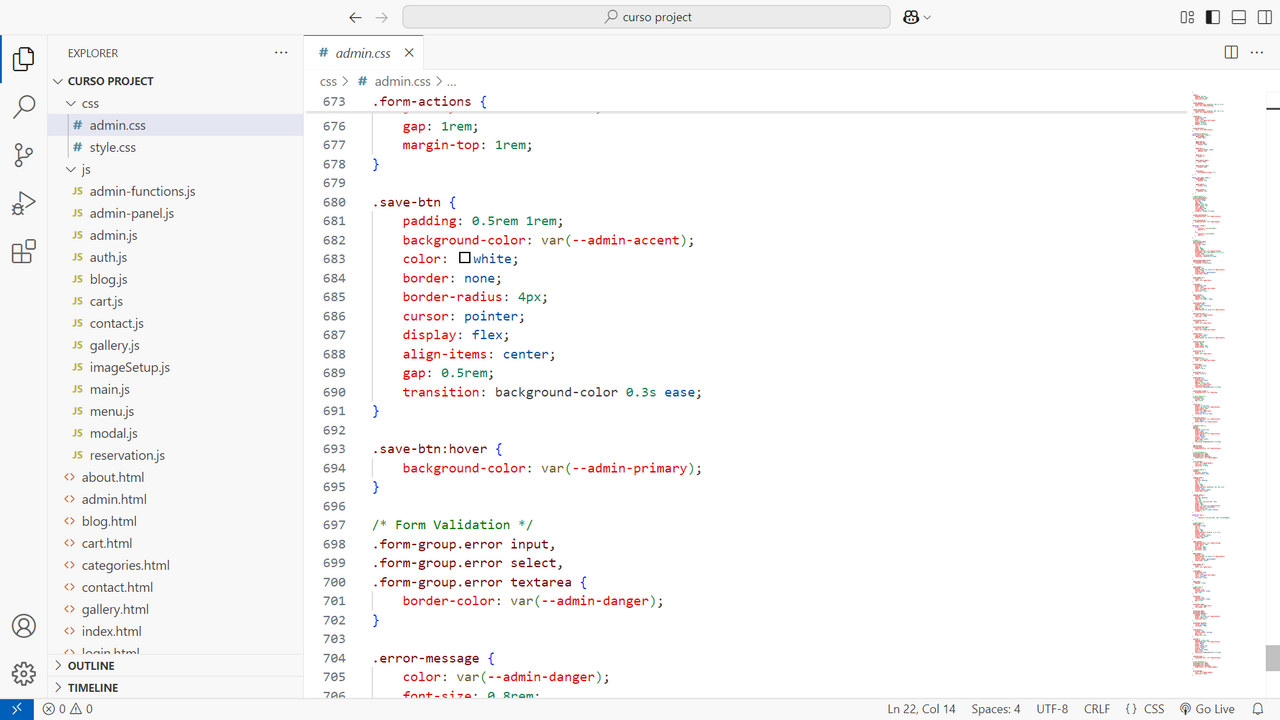This screenshot has height=720, width=1280.
Task: Click the admin.css breadcrumb segment
Action: 402,81
